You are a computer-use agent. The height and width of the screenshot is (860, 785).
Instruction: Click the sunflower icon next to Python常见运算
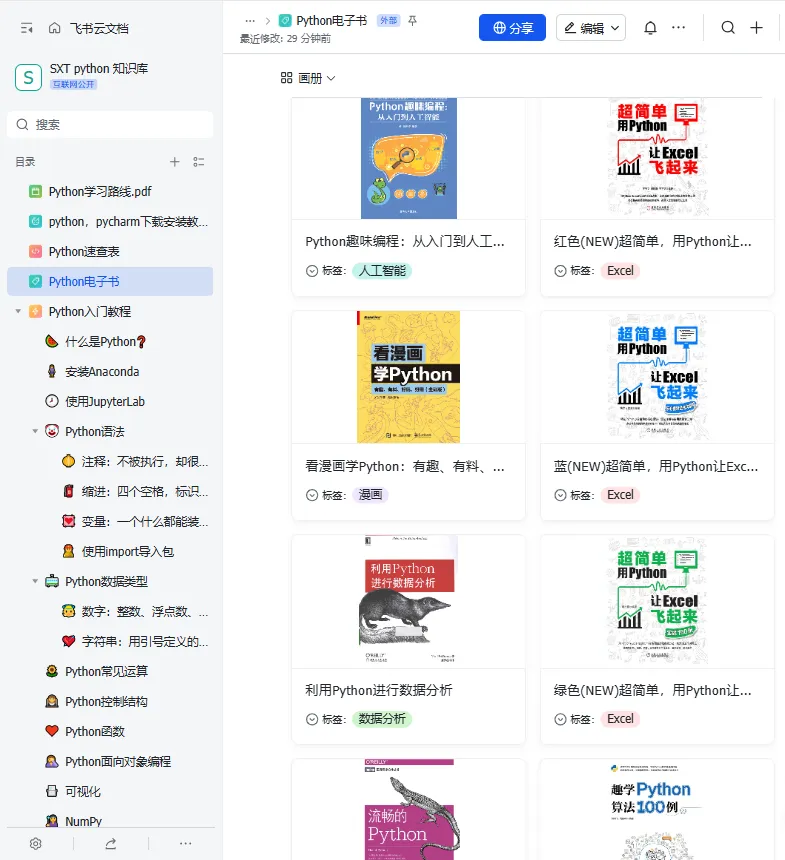click(52, 671)
